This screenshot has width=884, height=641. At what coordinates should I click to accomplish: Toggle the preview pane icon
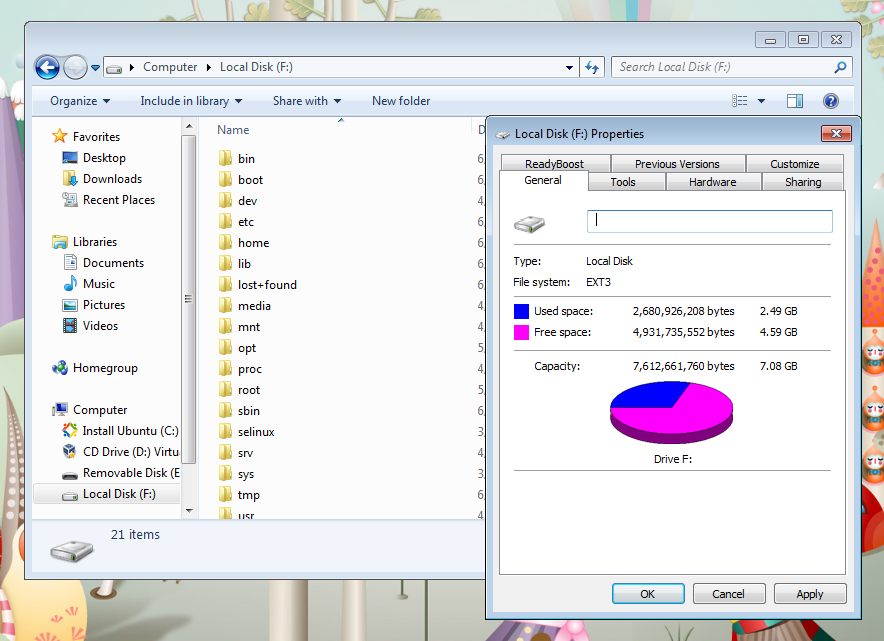point(795,101)
